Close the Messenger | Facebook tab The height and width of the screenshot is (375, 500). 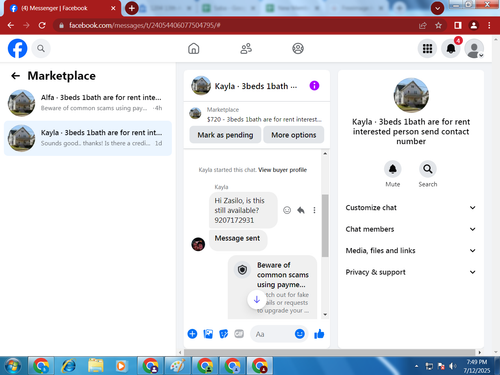pyautogui.click(x=113, y=8)
